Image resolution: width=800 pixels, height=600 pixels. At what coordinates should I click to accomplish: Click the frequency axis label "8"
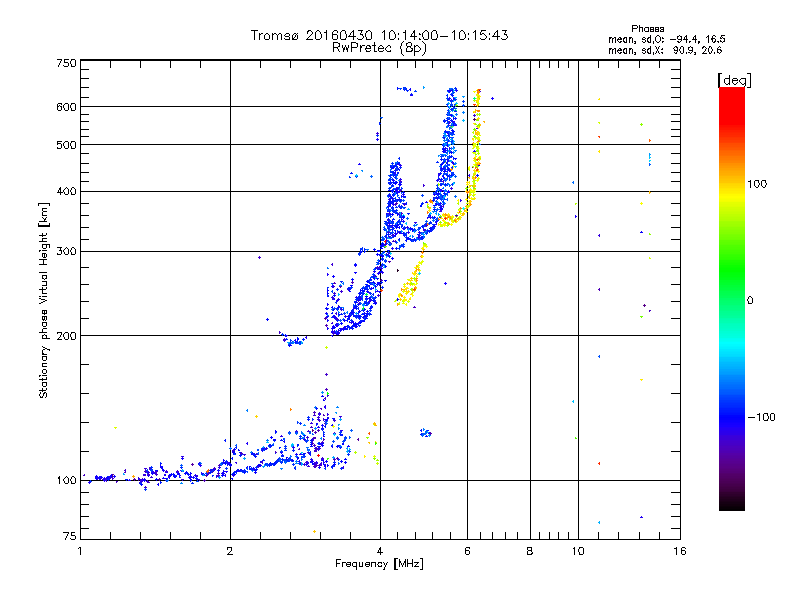tap(530, 551)
